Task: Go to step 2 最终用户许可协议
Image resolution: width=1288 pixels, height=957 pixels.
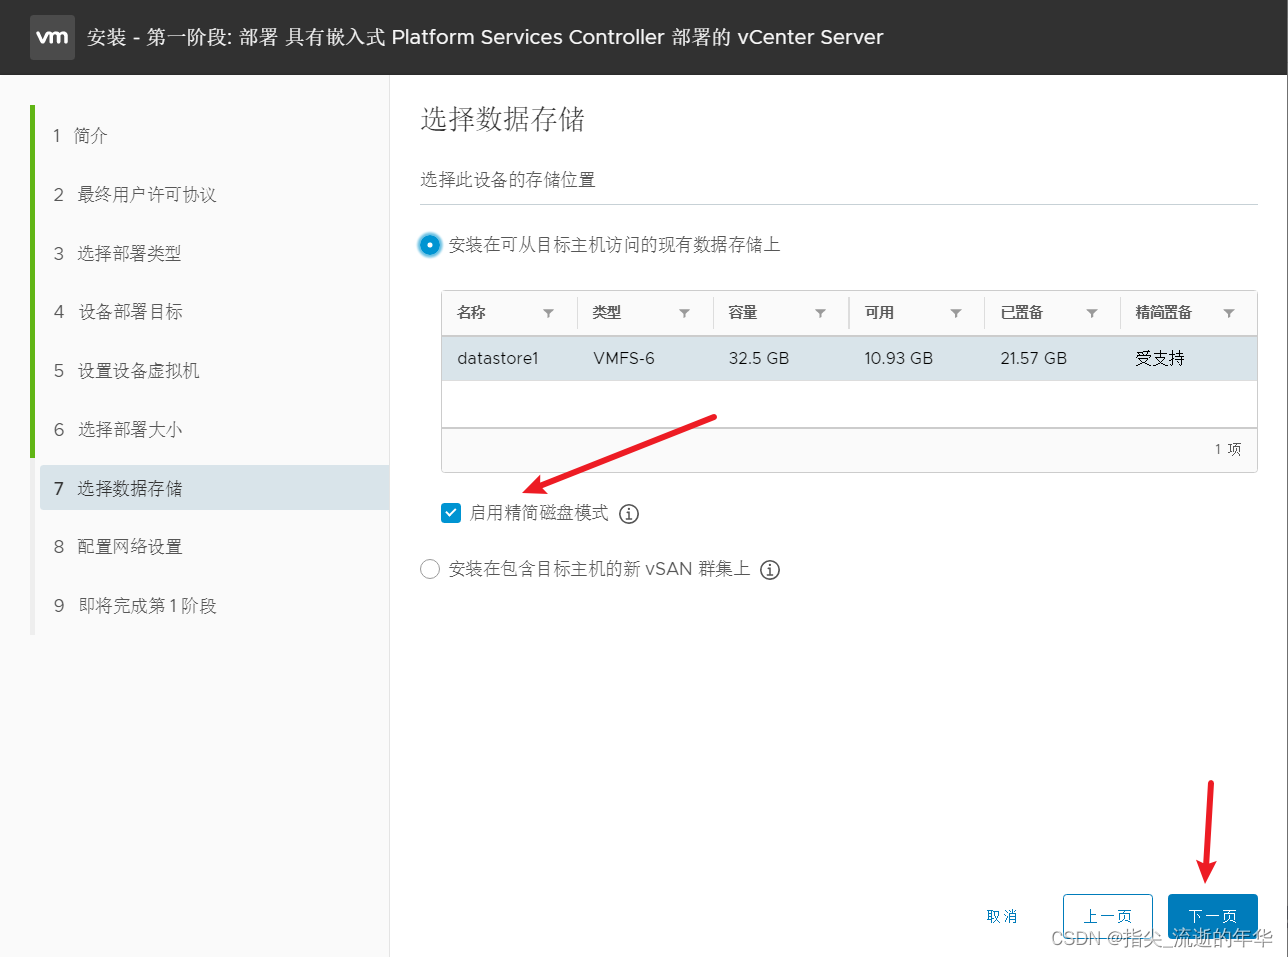Action: (x=135, y=194)
